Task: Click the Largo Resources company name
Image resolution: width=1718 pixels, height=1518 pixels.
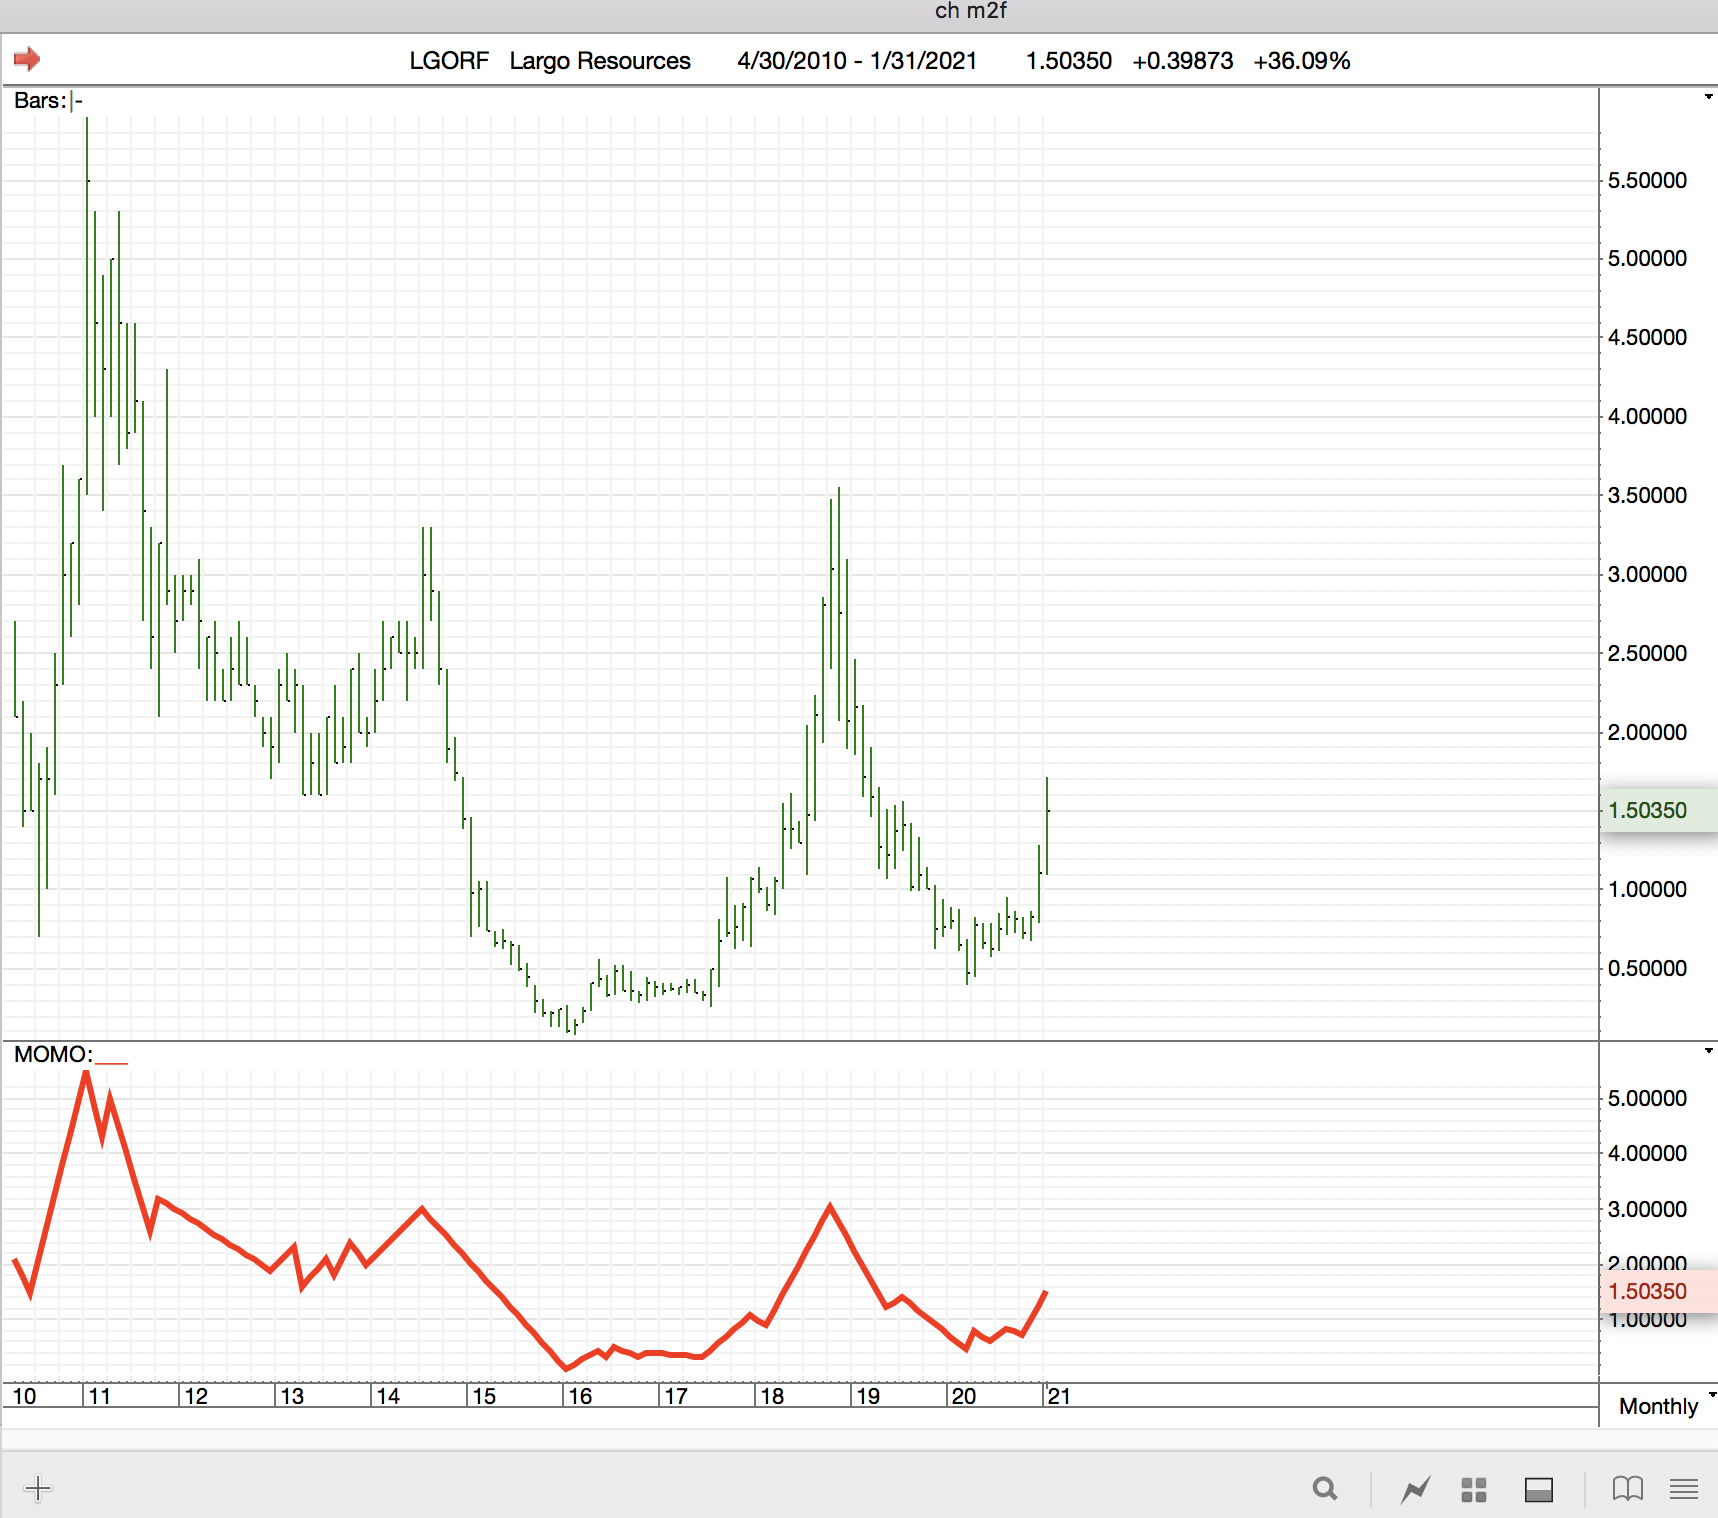Action: click(x=600, y=61)
